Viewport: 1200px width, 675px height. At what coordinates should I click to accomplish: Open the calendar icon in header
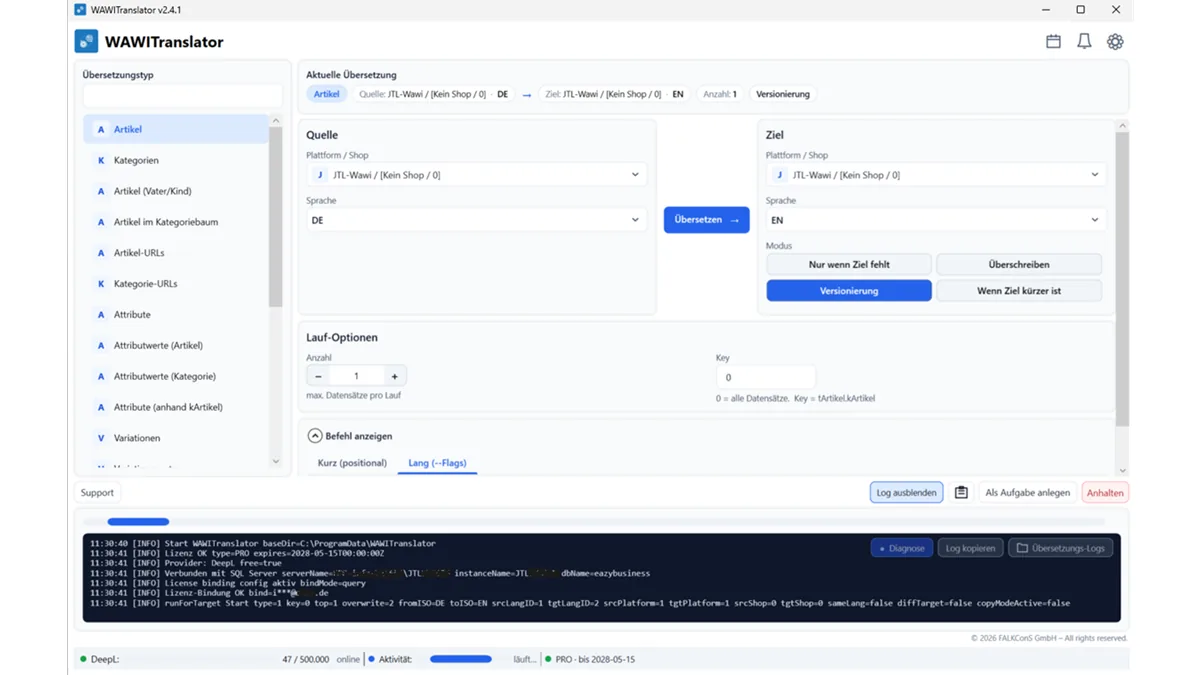pos(1053,42)
